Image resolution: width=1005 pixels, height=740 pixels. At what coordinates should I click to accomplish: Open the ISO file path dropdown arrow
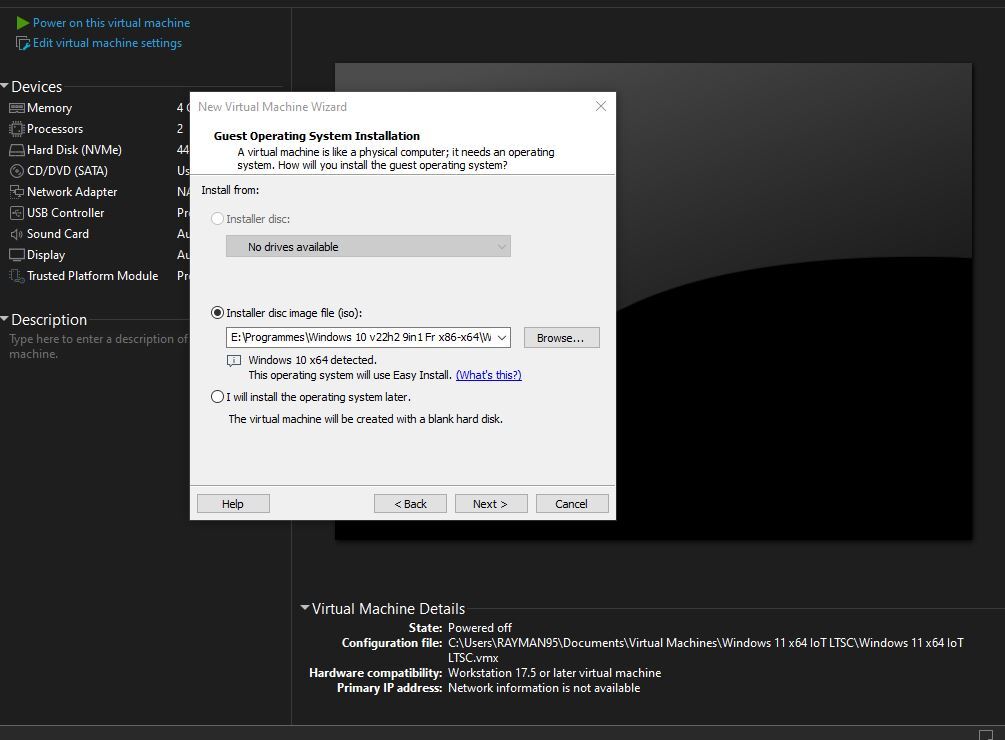pos(502,337)
